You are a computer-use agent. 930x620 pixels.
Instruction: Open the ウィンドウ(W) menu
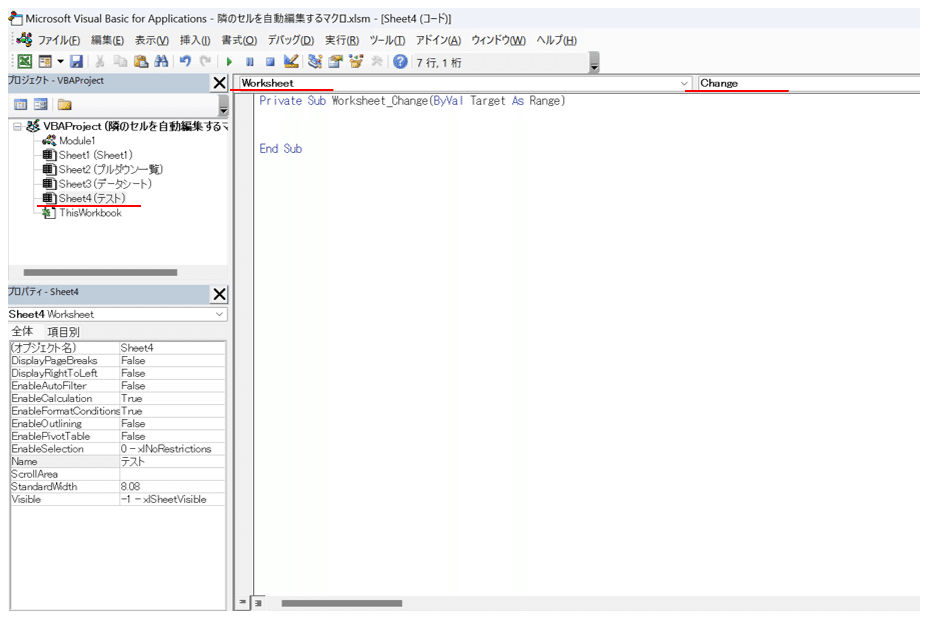coord(498,40)
